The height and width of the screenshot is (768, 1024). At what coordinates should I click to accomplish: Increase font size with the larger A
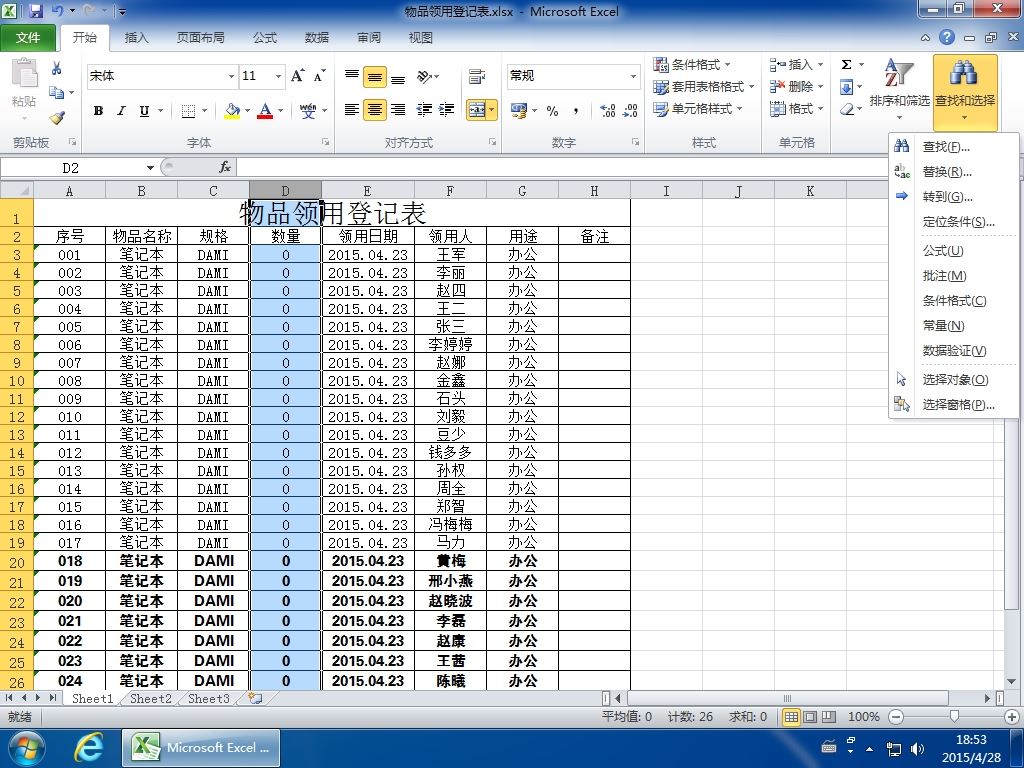pos(297,76)
